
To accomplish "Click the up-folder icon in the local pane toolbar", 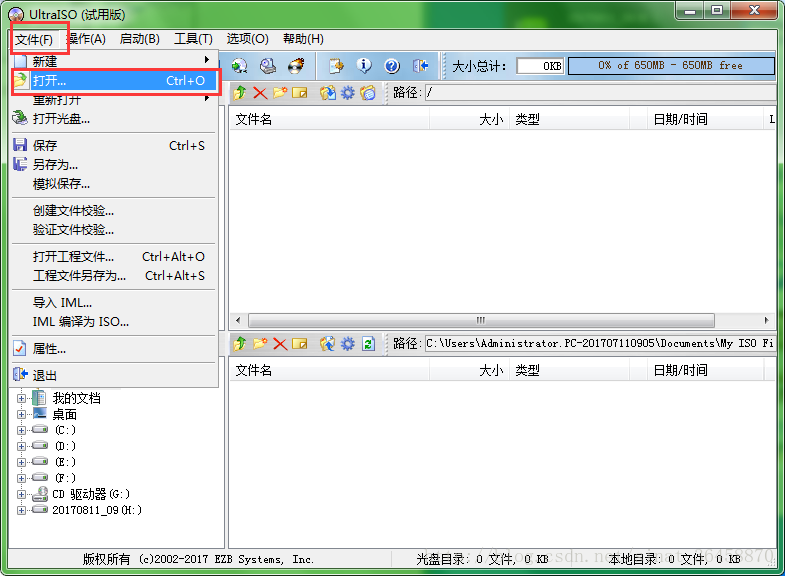I will tap(240, 344).
